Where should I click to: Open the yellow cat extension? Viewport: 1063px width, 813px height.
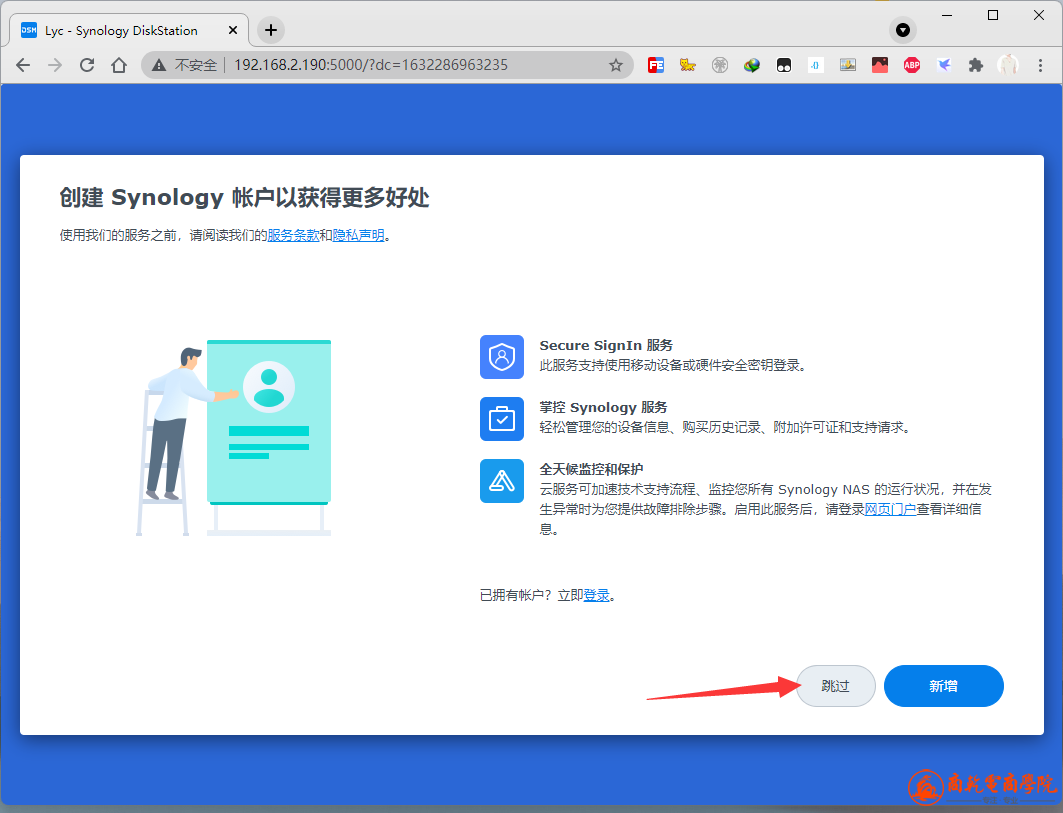pyautogui.click(x=687, y=65)
